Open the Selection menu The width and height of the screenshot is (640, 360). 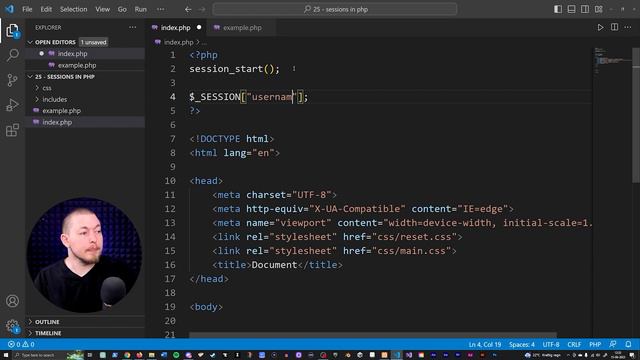click(73, 9)
